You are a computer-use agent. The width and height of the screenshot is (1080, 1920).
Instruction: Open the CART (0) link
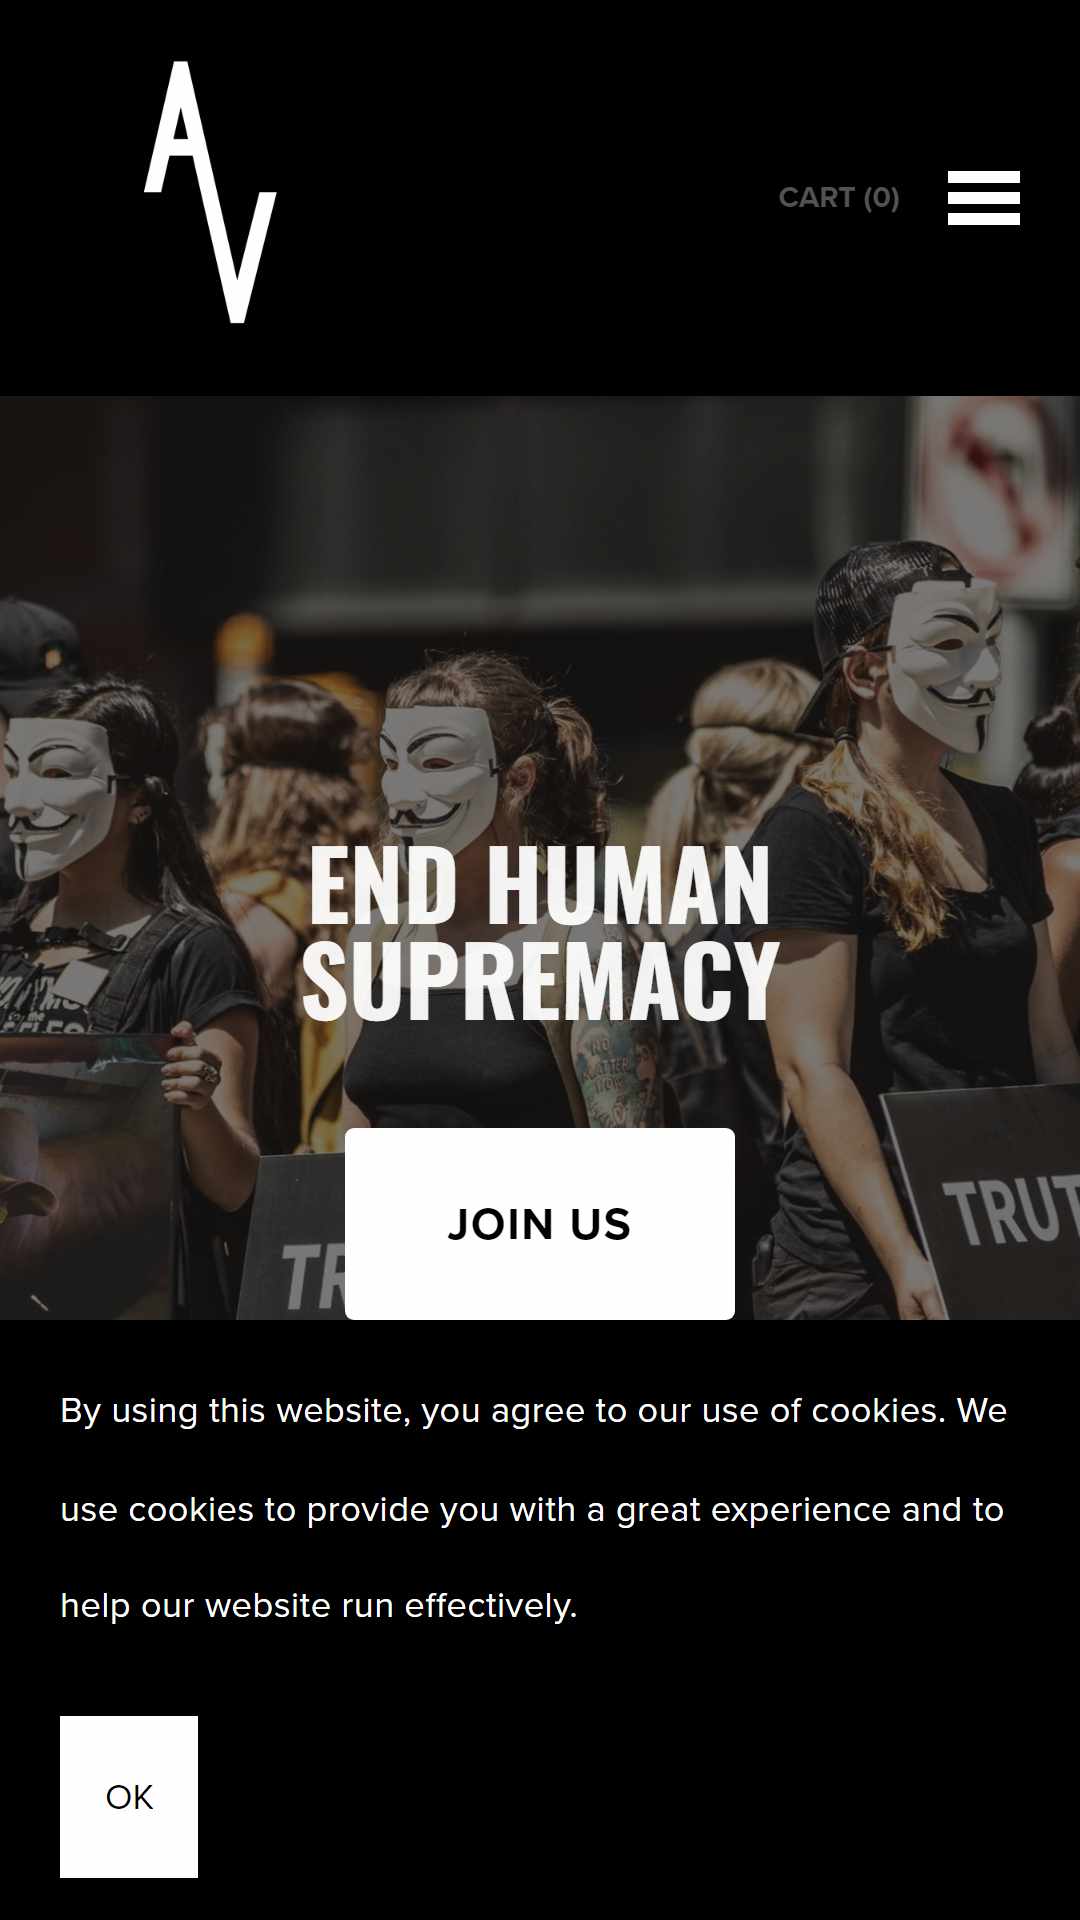pyautogui.click(x=839, y=197)
